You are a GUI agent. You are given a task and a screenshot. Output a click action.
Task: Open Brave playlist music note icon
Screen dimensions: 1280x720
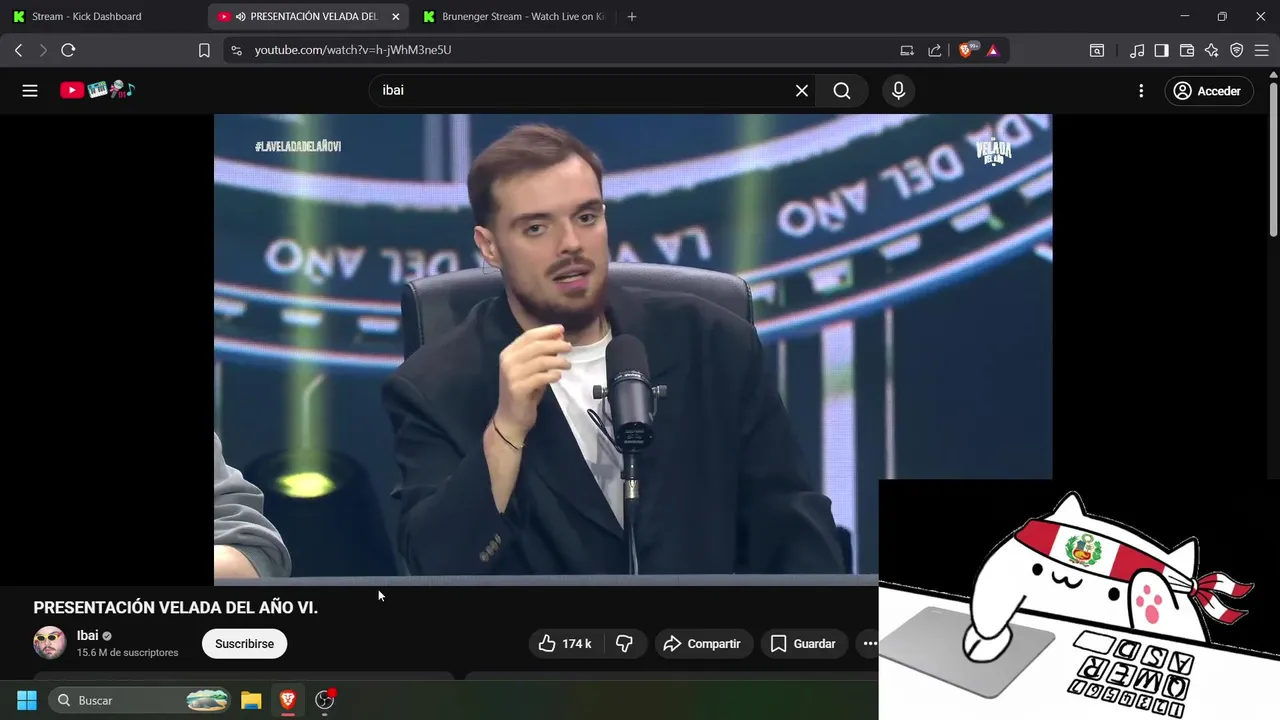pos(1137,50)
